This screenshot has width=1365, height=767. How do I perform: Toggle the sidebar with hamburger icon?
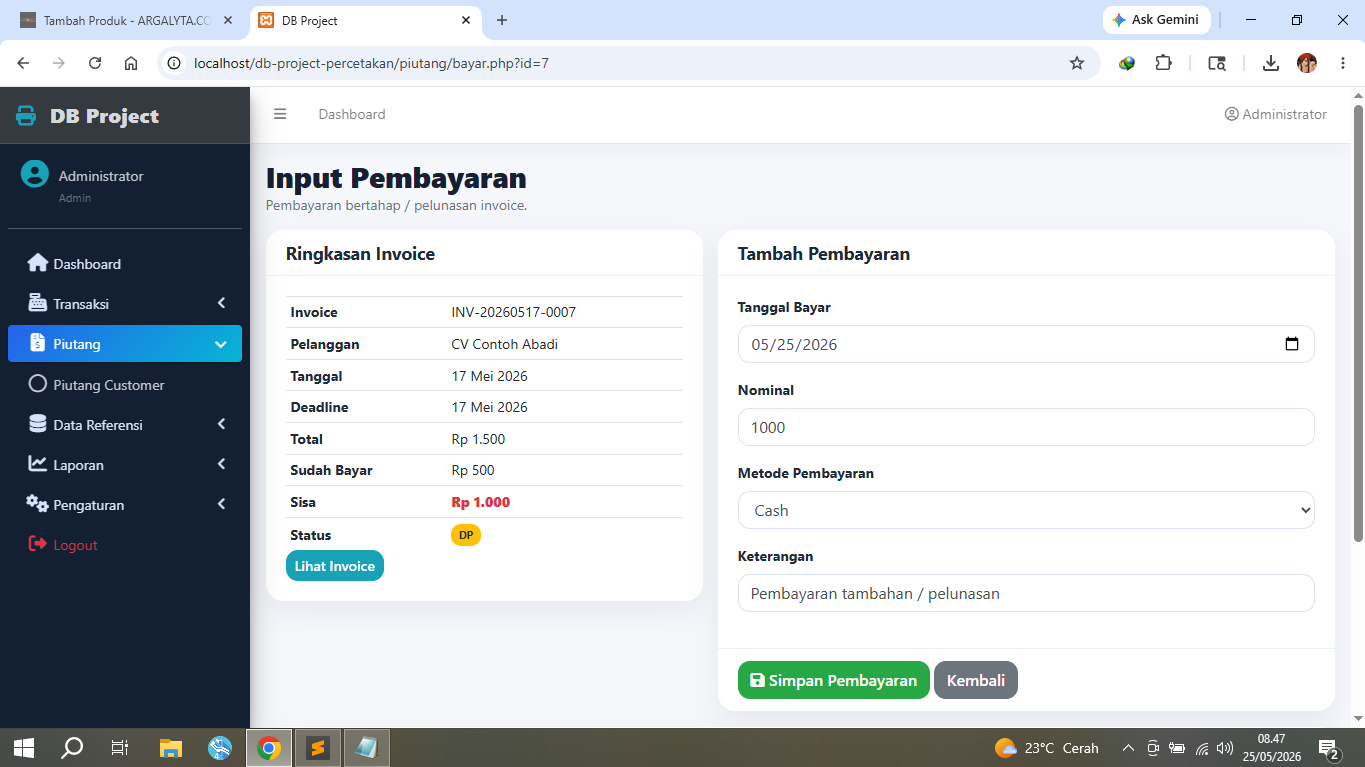[x=280, y=114]
